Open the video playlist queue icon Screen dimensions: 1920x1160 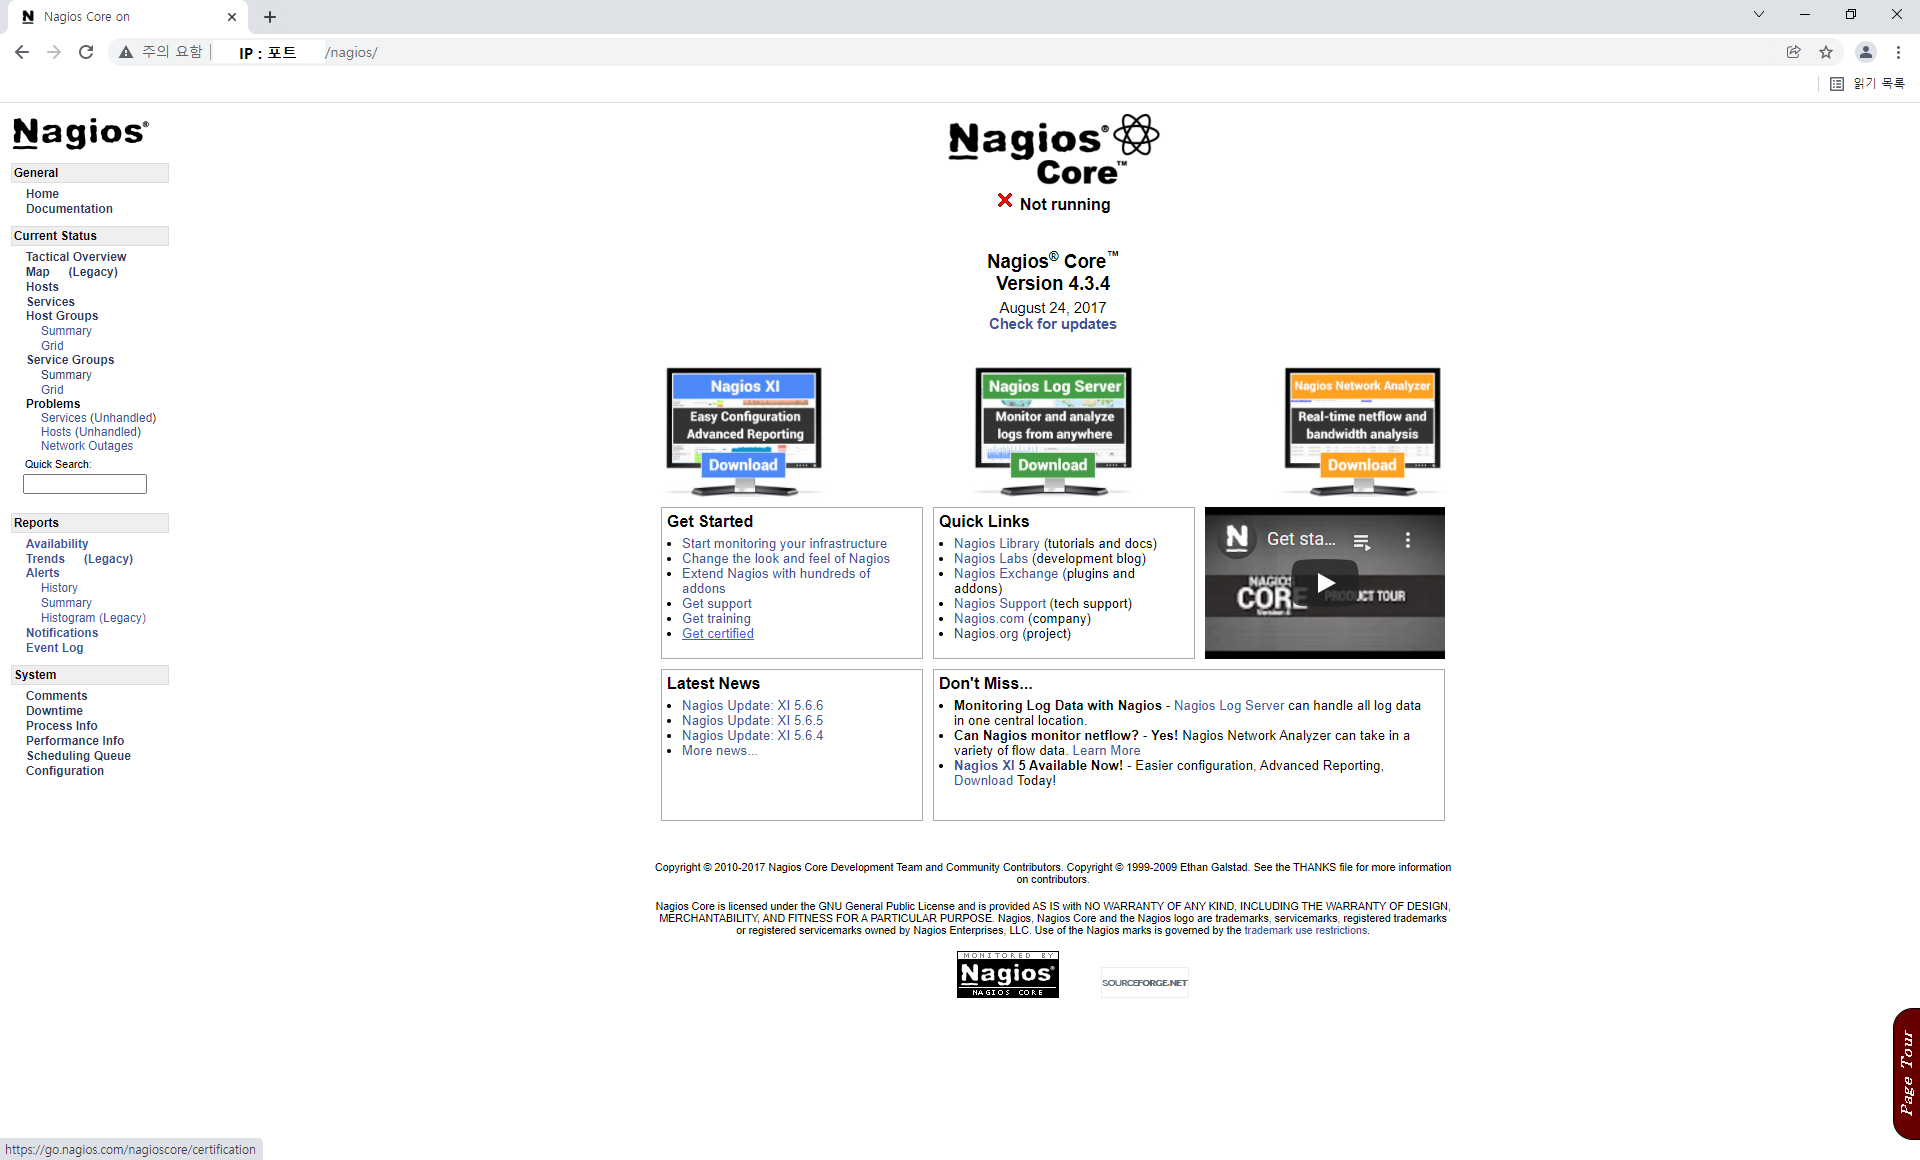tap(1361, 541)
